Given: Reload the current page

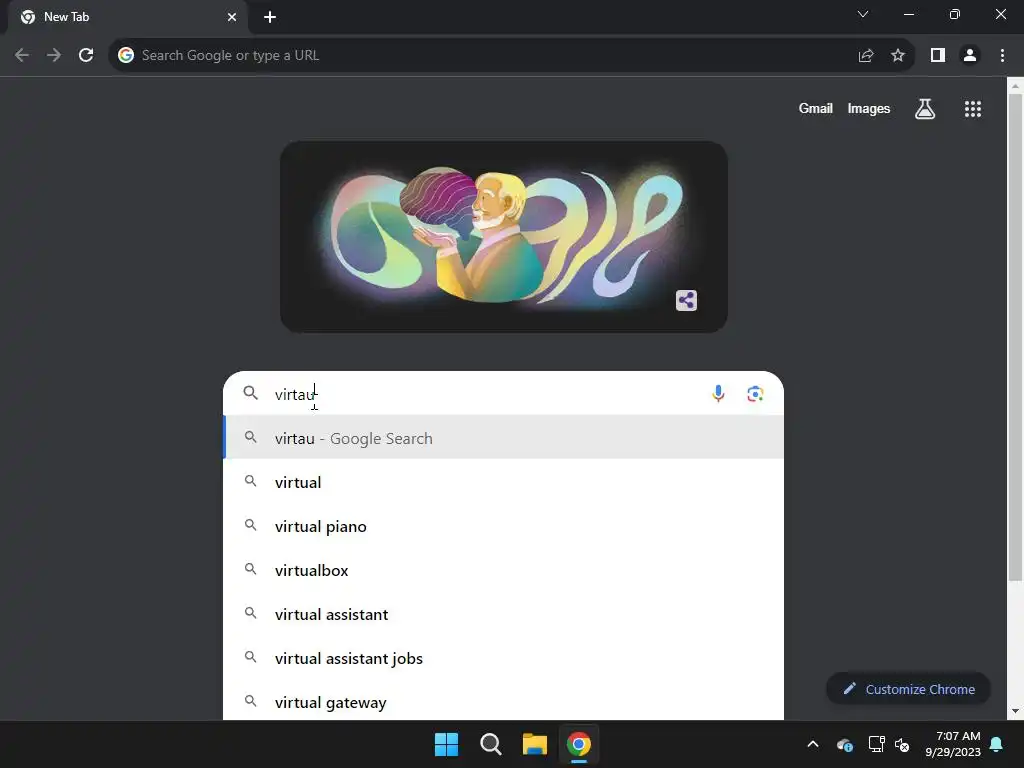Looking at the screenshot, I should pos(86,56).
